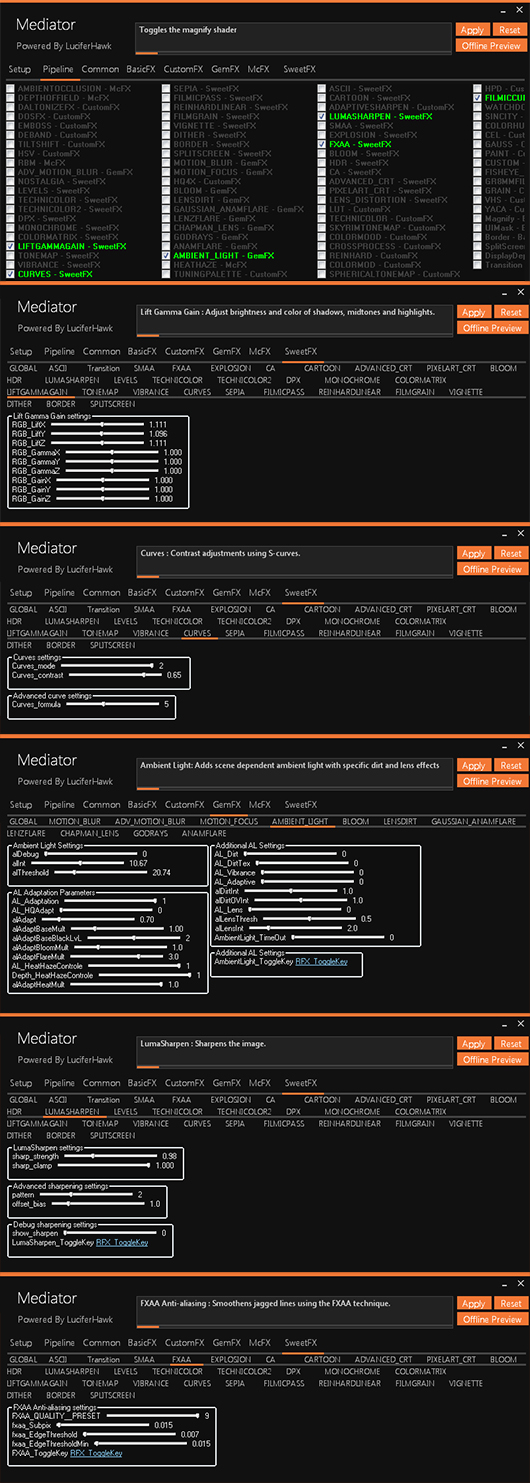Select LEVELS sub-tab in the LumaSharpen panel
Viewport: 530px width, 1483px height.
click(x=125, y=1111)
